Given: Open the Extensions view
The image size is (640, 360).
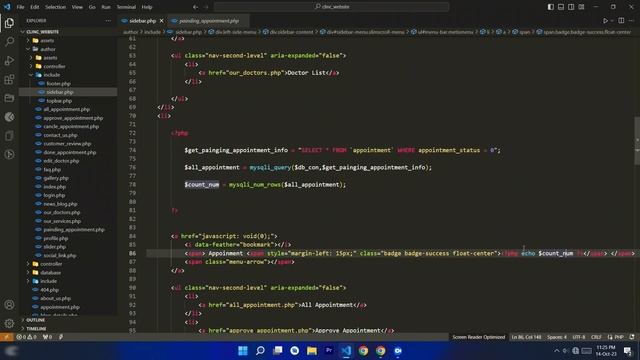Looking at the screenshot, I should point(9,79).
